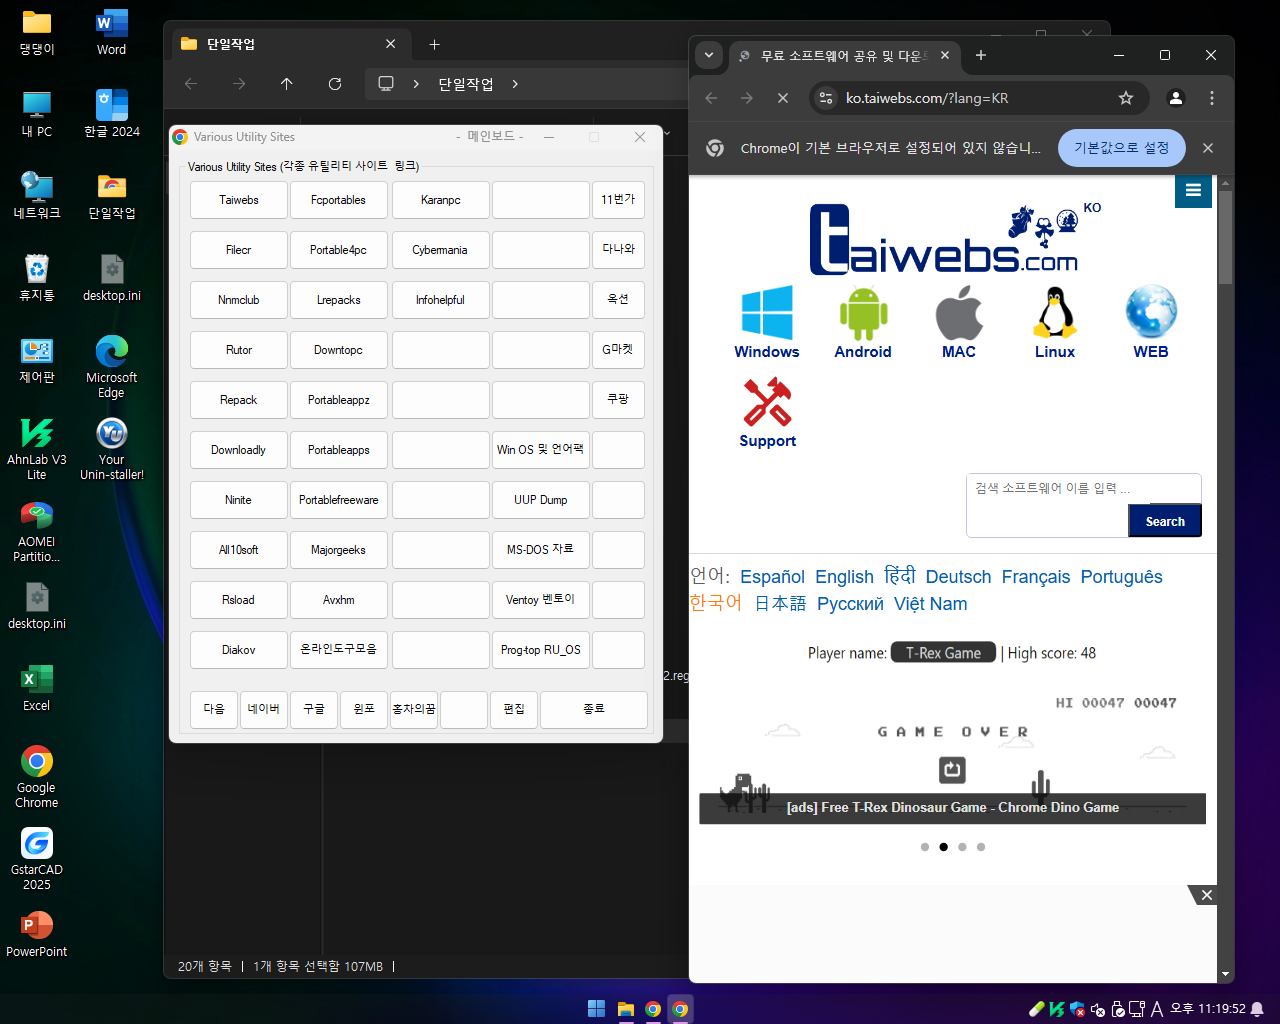Dismiss the default browser infobar
The height and width of the screenshot is (1024, 1280).
1208,148
